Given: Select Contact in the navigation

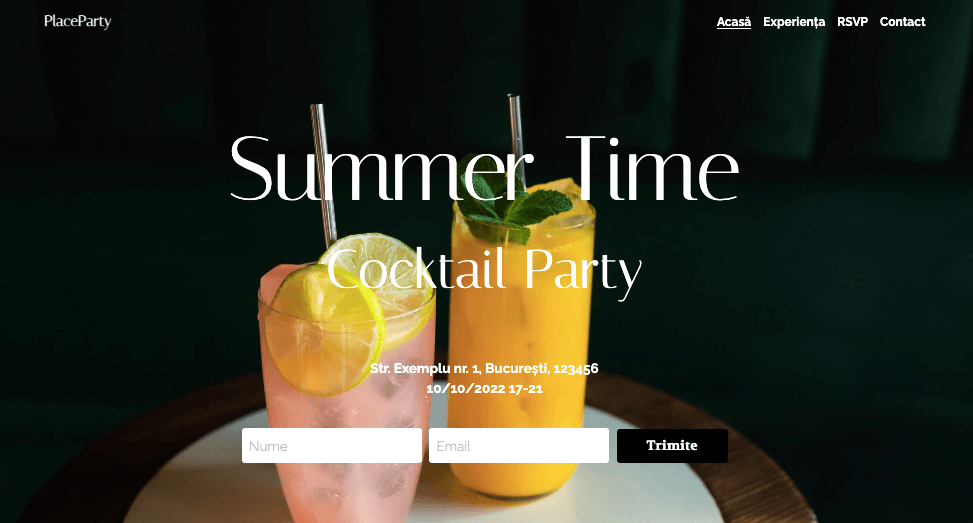Looking at the screenshot, I should [x=902, y=22].
